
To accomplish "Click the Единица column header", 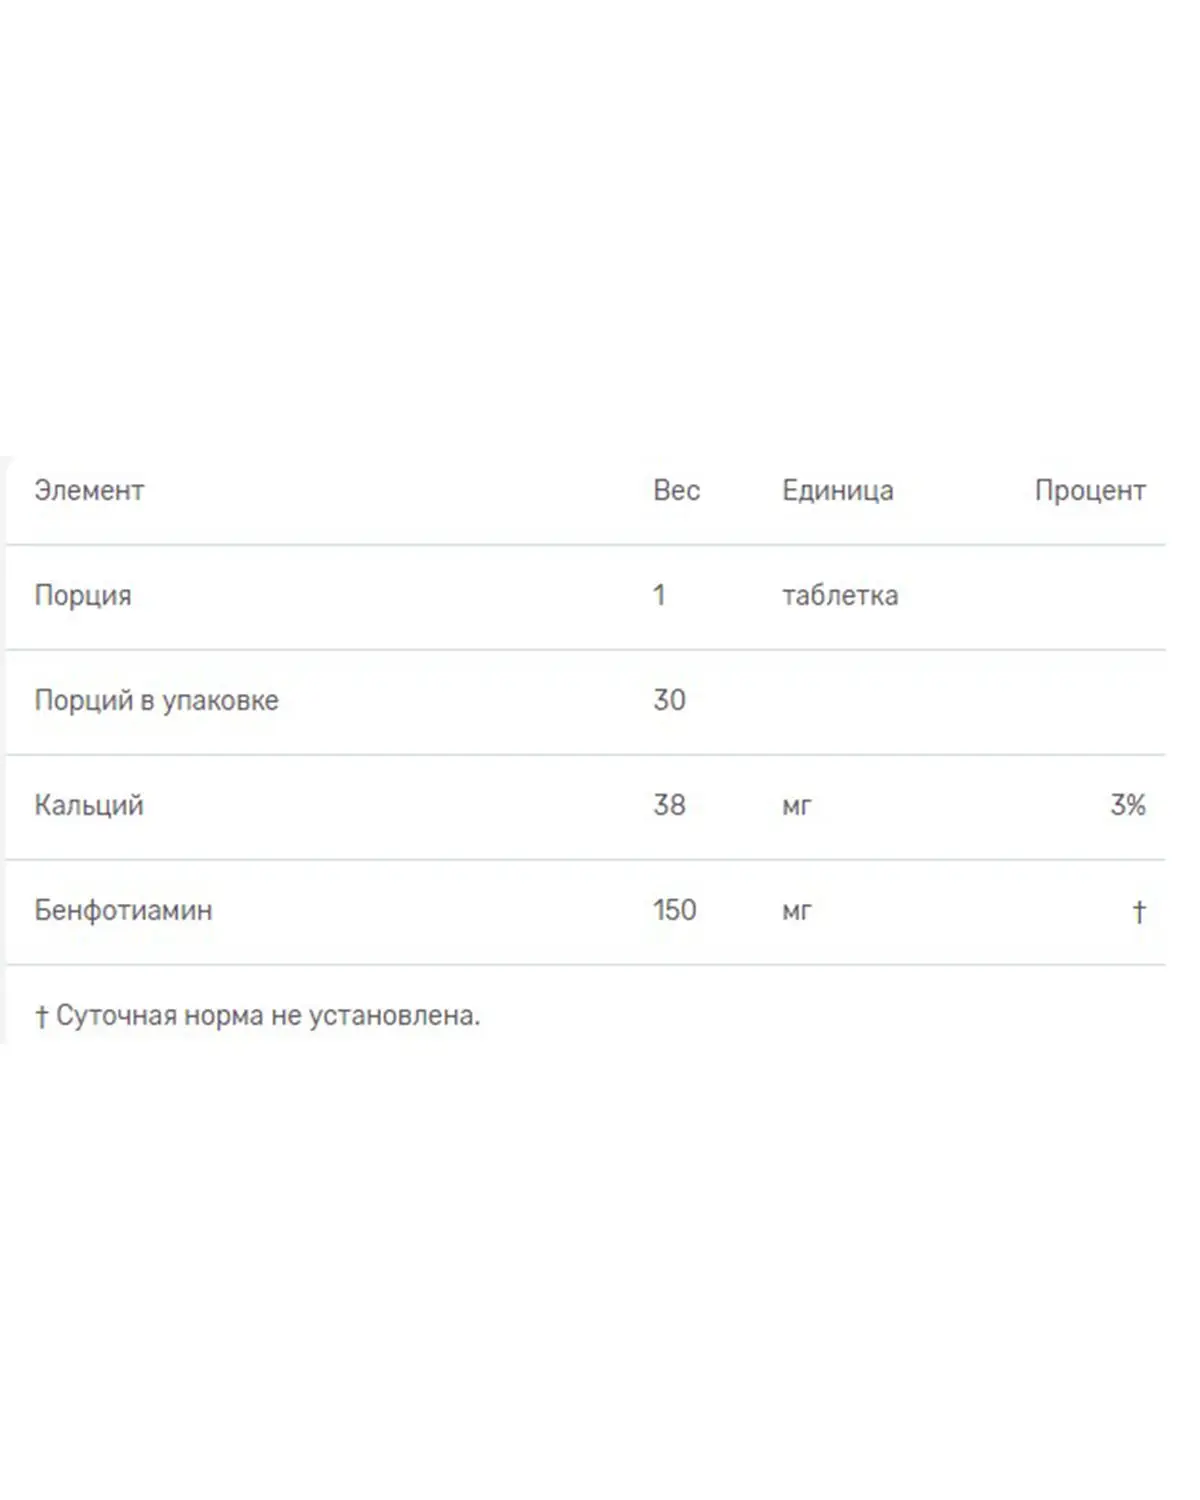I will [837, 491].
